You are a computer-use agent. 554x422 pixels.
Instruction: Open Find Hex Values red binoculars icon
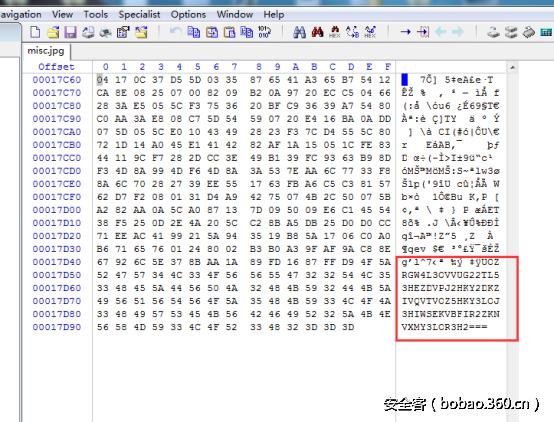[x=317, y=32]
